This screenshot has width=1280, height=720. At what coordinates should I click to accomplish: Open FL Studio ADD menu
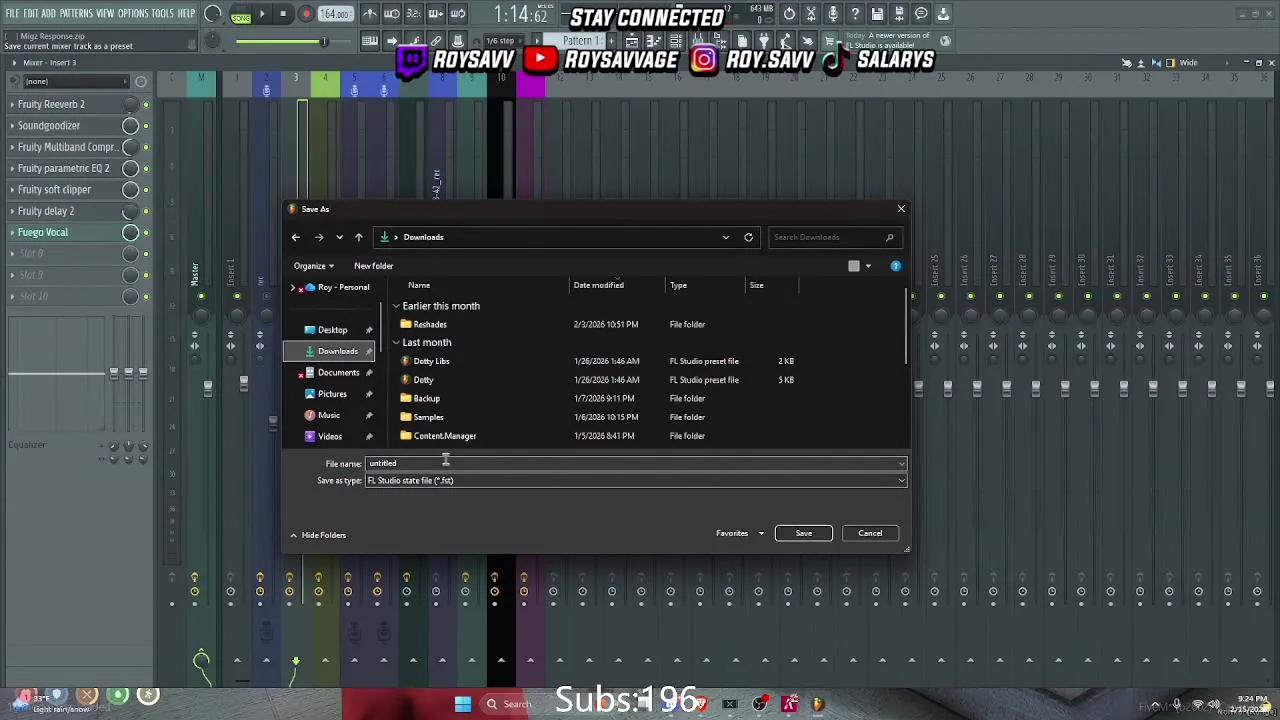[x=49, y=13]
